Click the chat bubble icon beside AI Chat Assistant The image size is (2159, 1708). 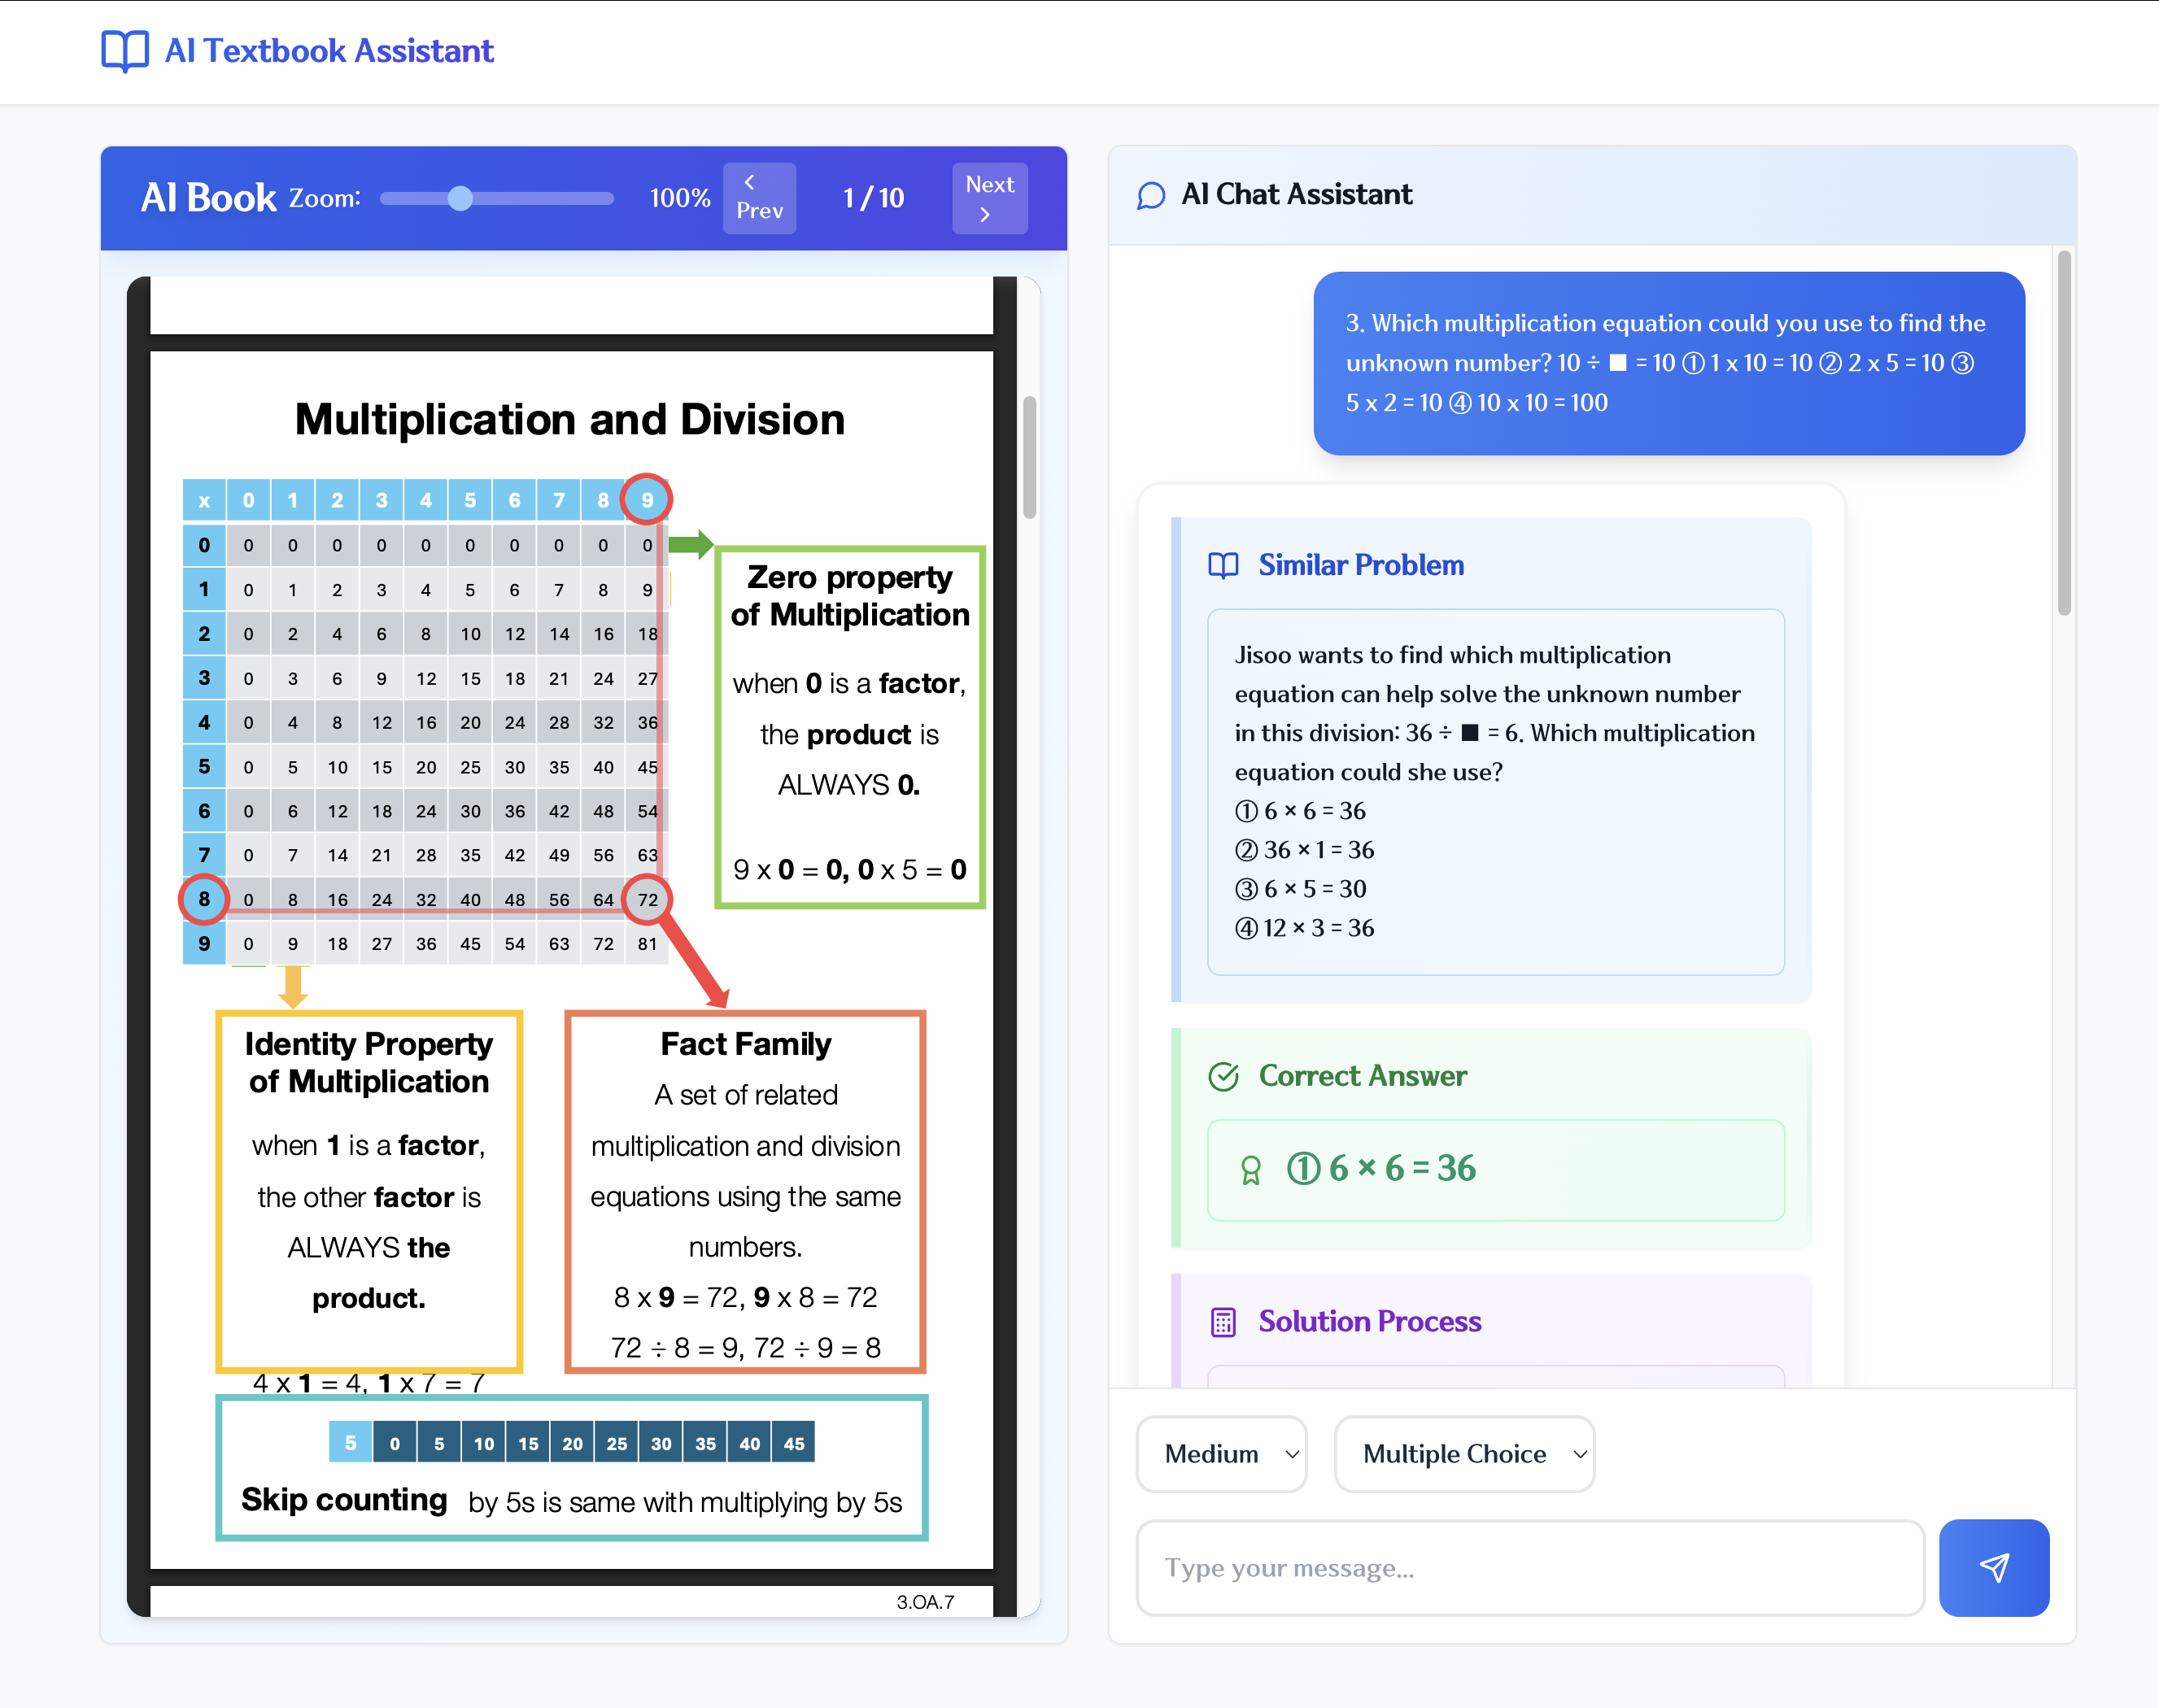click(x=1151, y=195)
